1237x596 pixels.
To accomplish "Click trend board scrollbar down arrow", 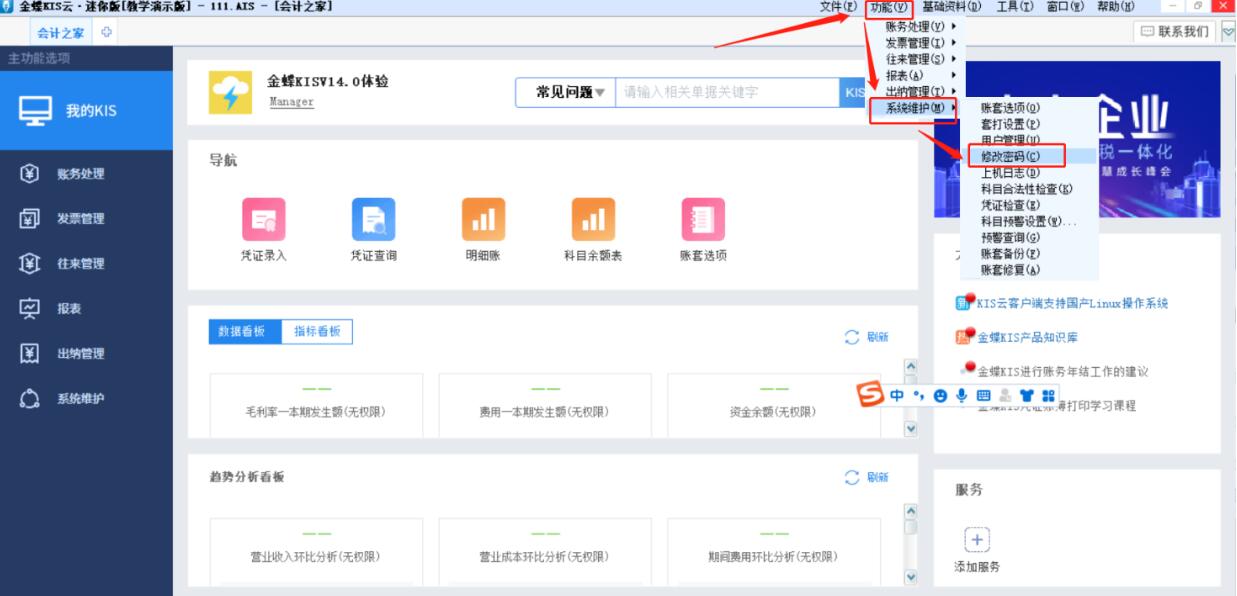I will tap(910, 576).
